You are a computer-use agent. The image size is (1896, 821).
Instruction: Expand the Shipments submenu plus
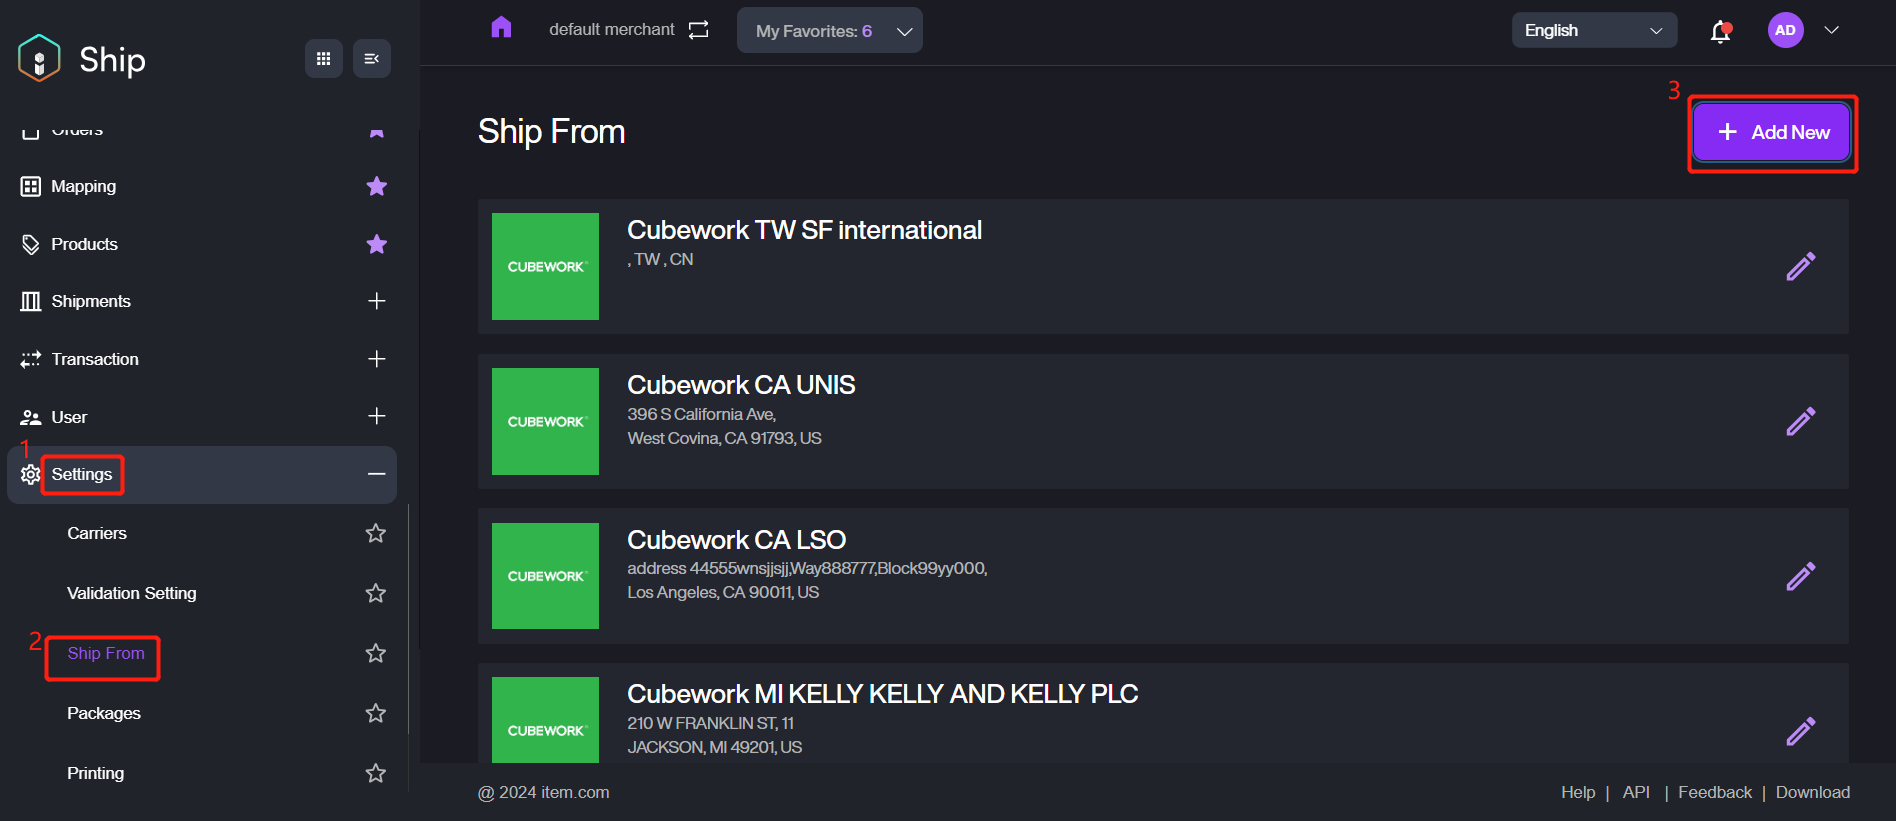point(376,301)
